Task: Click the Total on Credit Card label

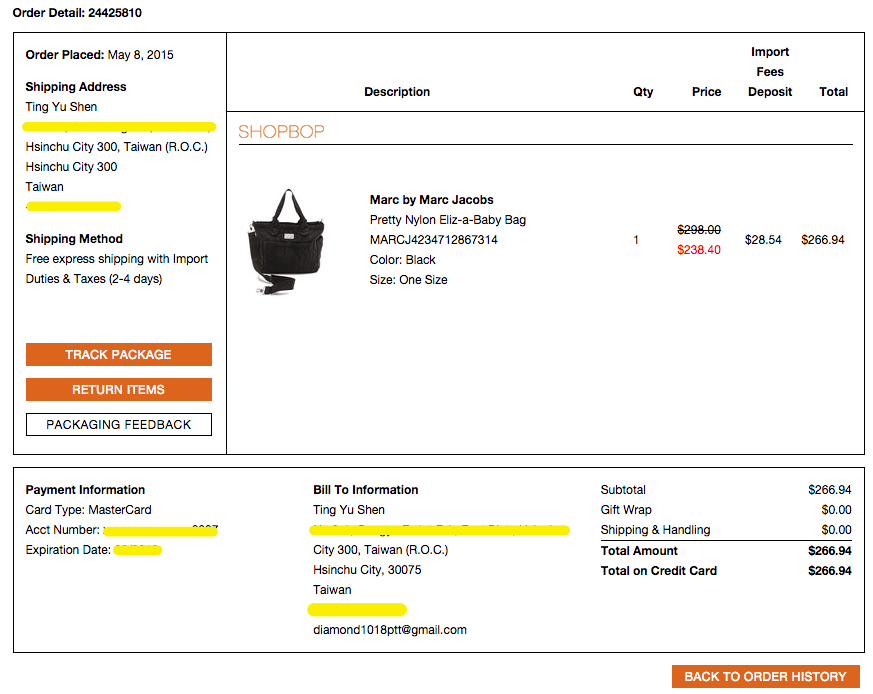Action: 659,571
